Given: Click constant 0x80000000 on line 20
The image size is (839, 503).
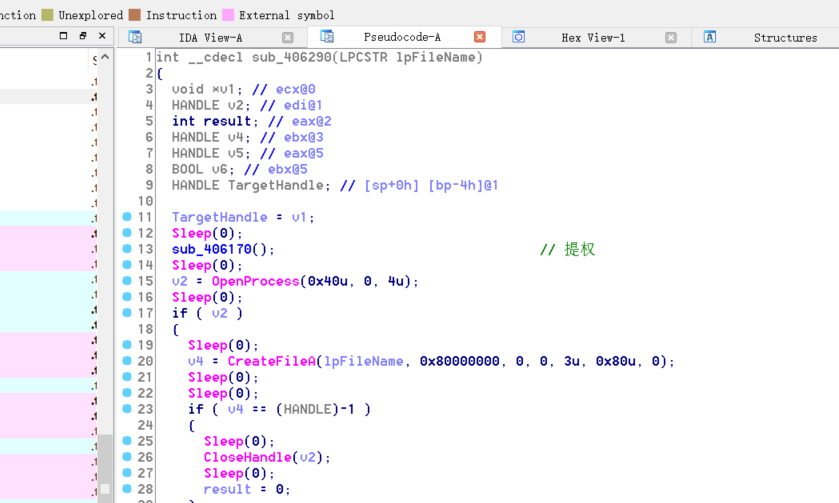Looking at the screenshot, I should coord(460,362).
